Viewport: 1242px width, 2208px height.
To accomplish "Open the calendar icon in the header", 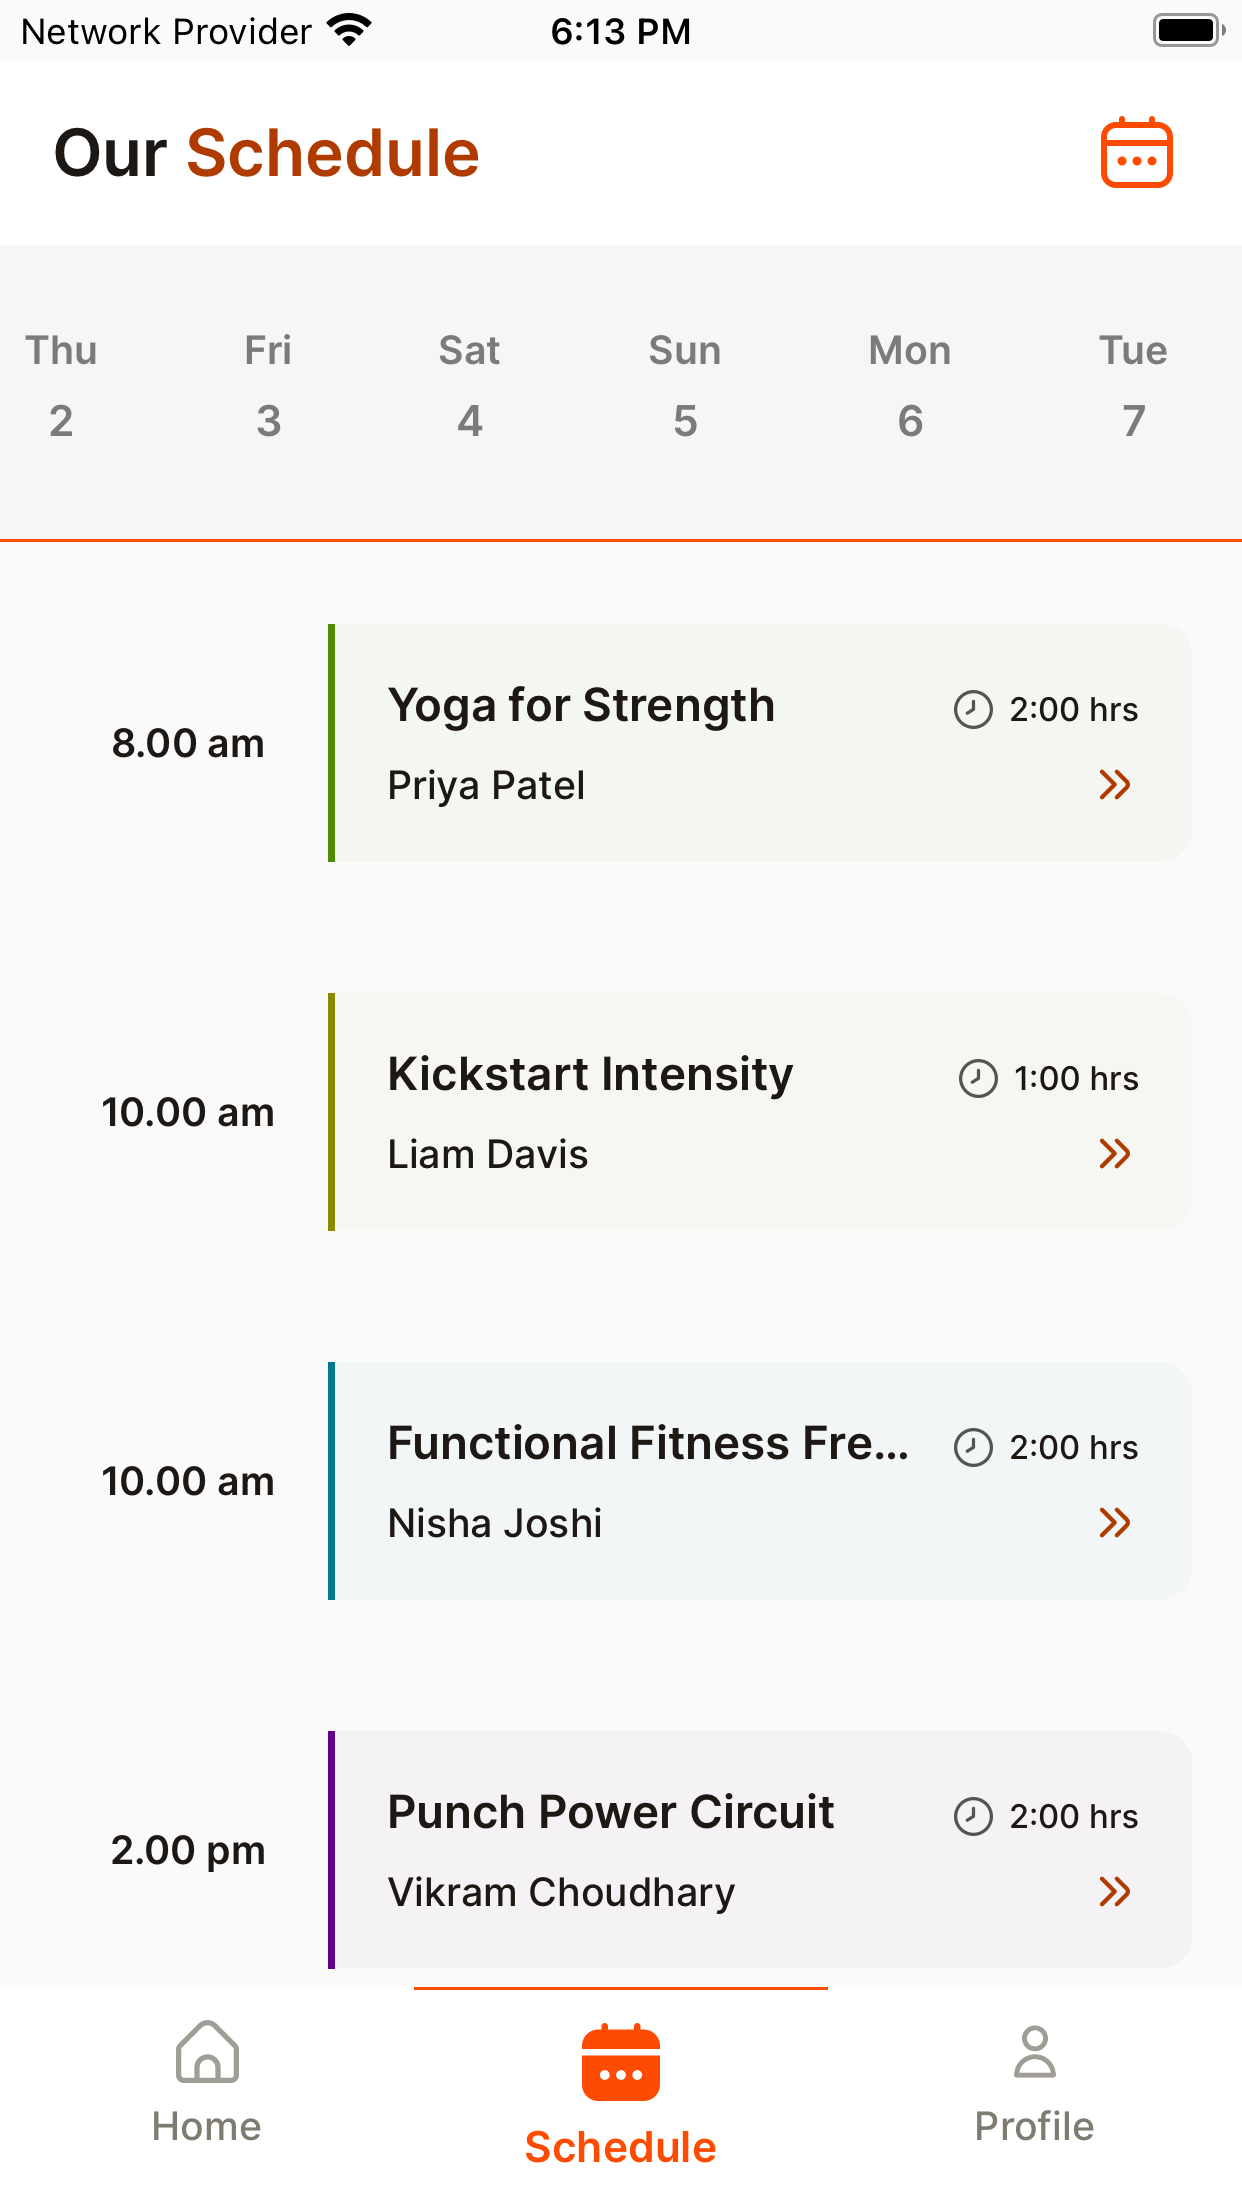I will [1136, 153].
